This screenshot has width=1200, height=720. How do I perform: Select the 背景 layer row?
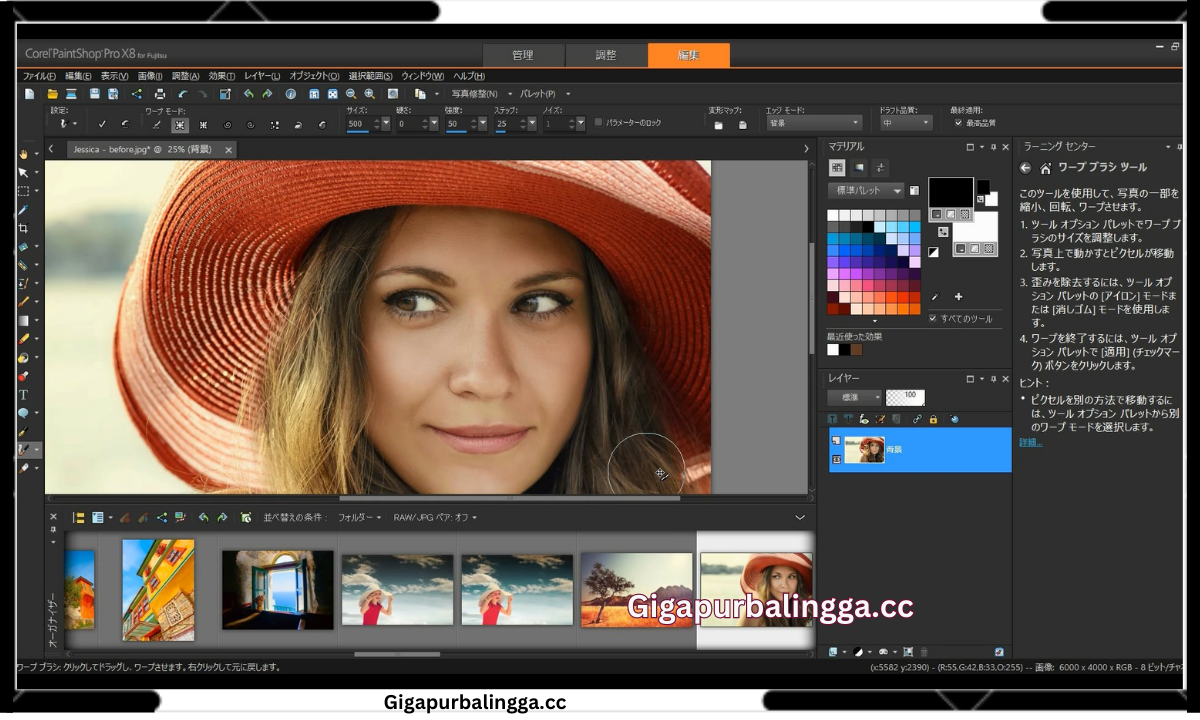pos(919,450)
